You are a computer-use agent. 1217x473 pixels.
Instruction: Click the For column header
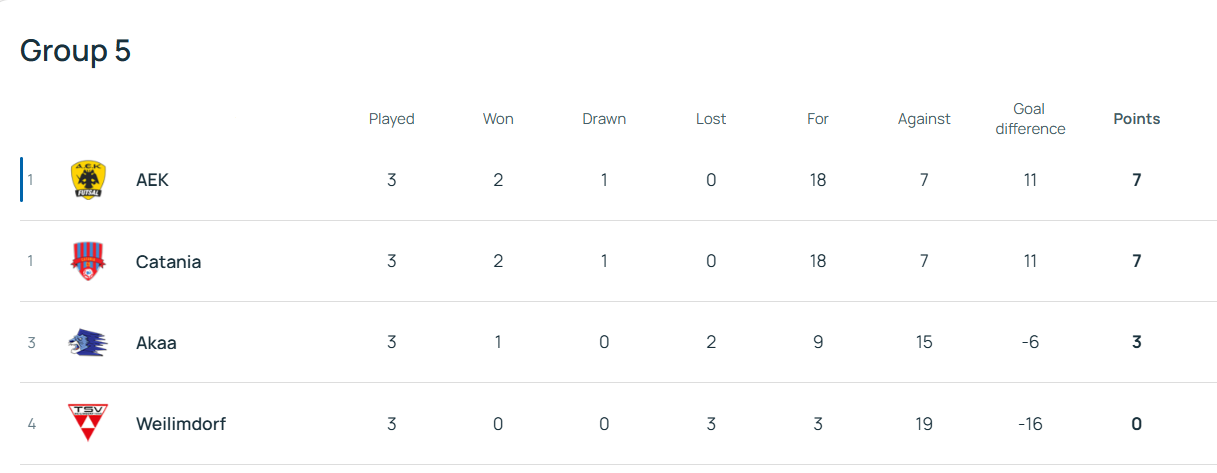[818, 119]
